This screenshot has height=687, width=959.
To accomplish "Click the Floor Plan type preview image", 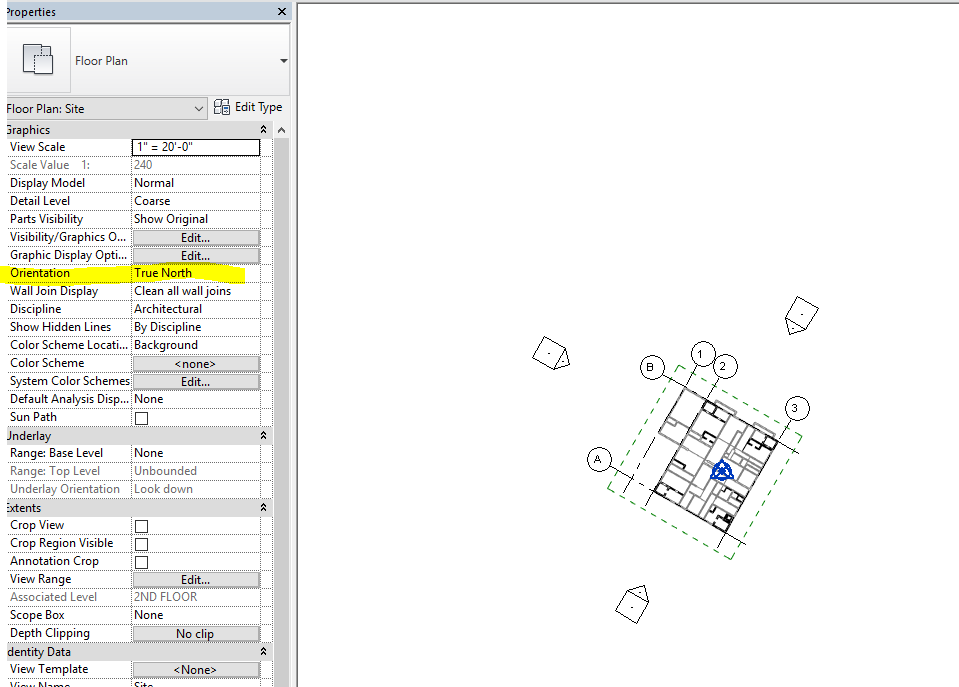I will tap(38, 58).
